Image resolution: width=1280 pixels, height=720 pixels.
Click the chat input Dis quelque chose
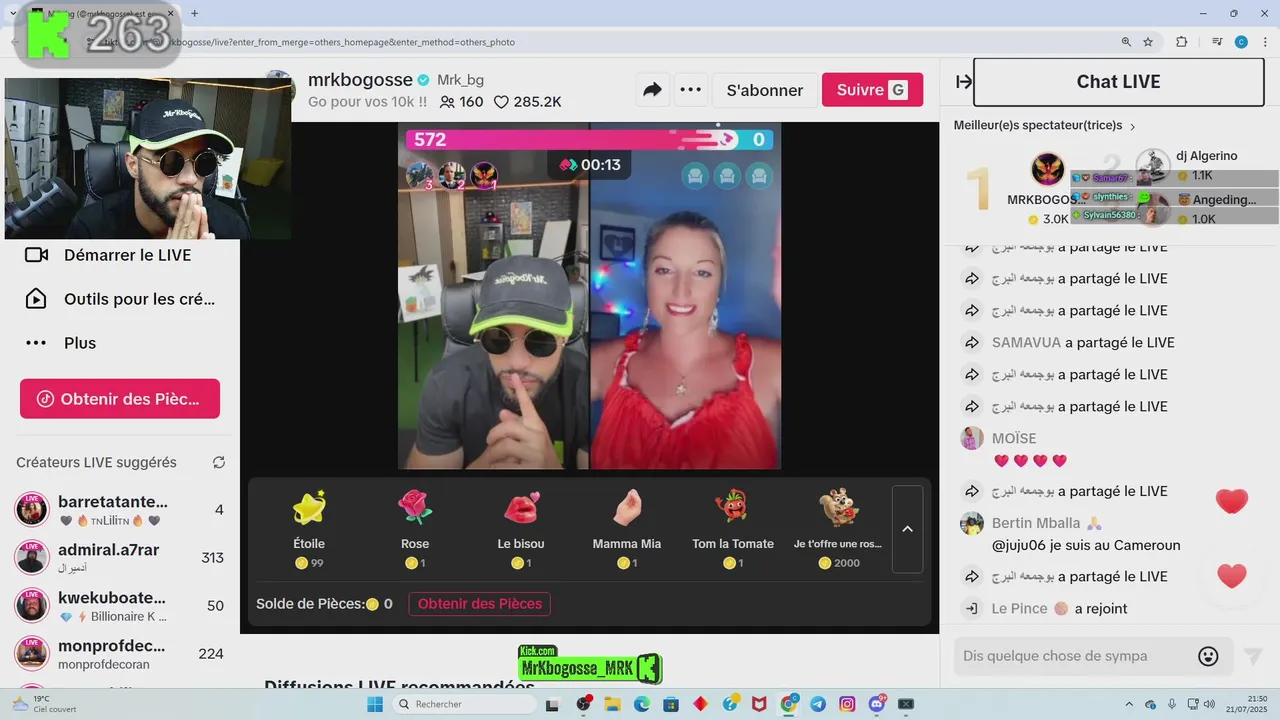(x=1070, y=656)
